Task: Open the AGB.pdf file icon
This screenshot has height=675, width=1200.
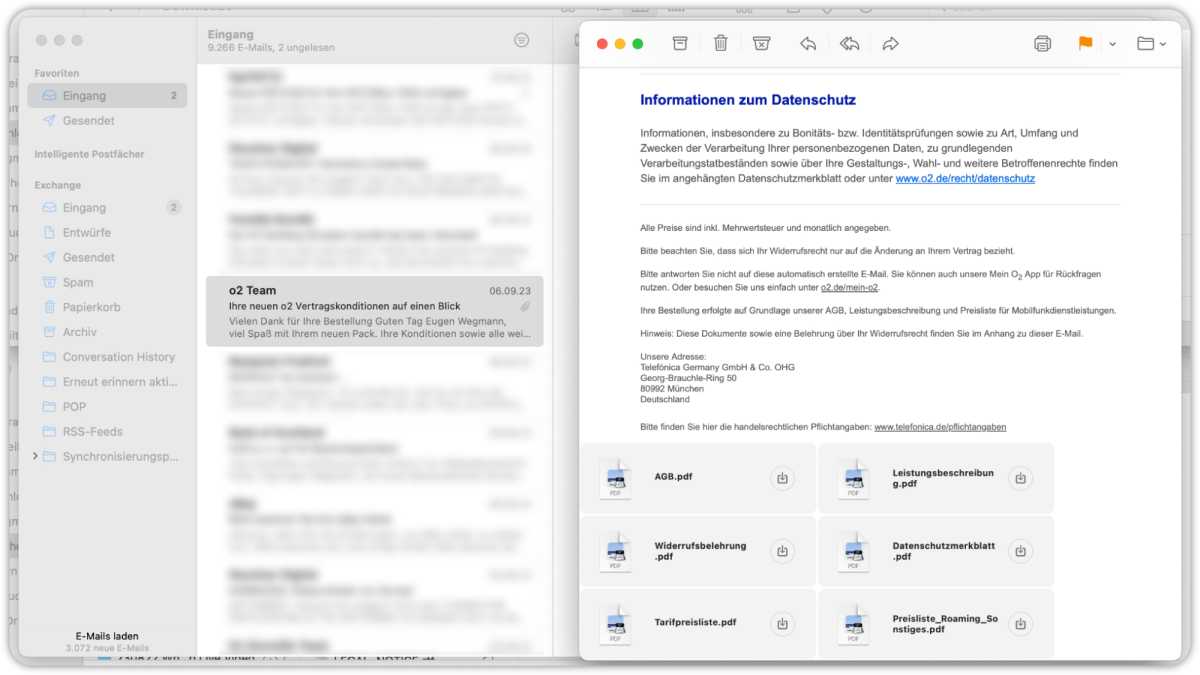Action: [616, 479]
